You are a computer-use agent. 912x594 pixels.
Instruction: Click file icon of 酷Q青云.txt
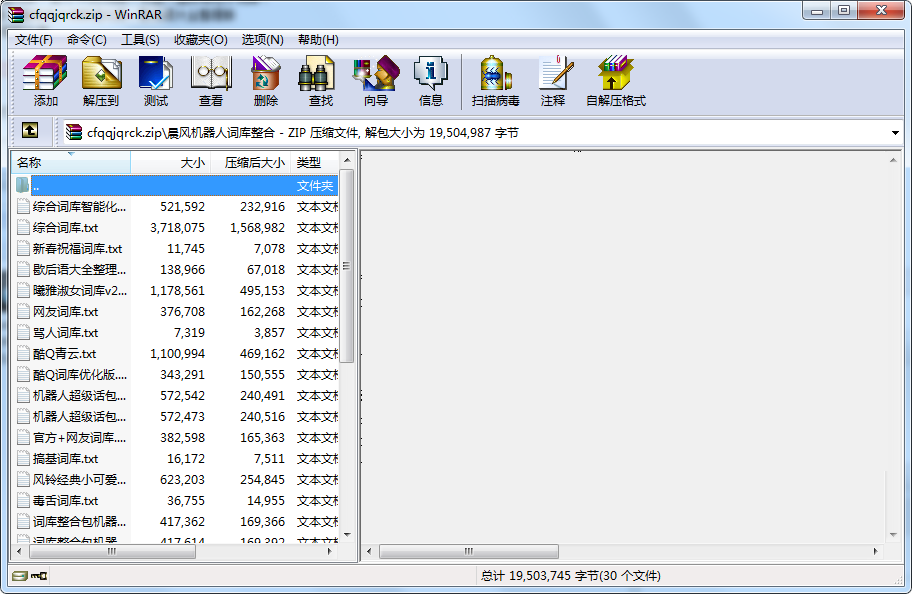pyautogui.click(x=23, y=353)
